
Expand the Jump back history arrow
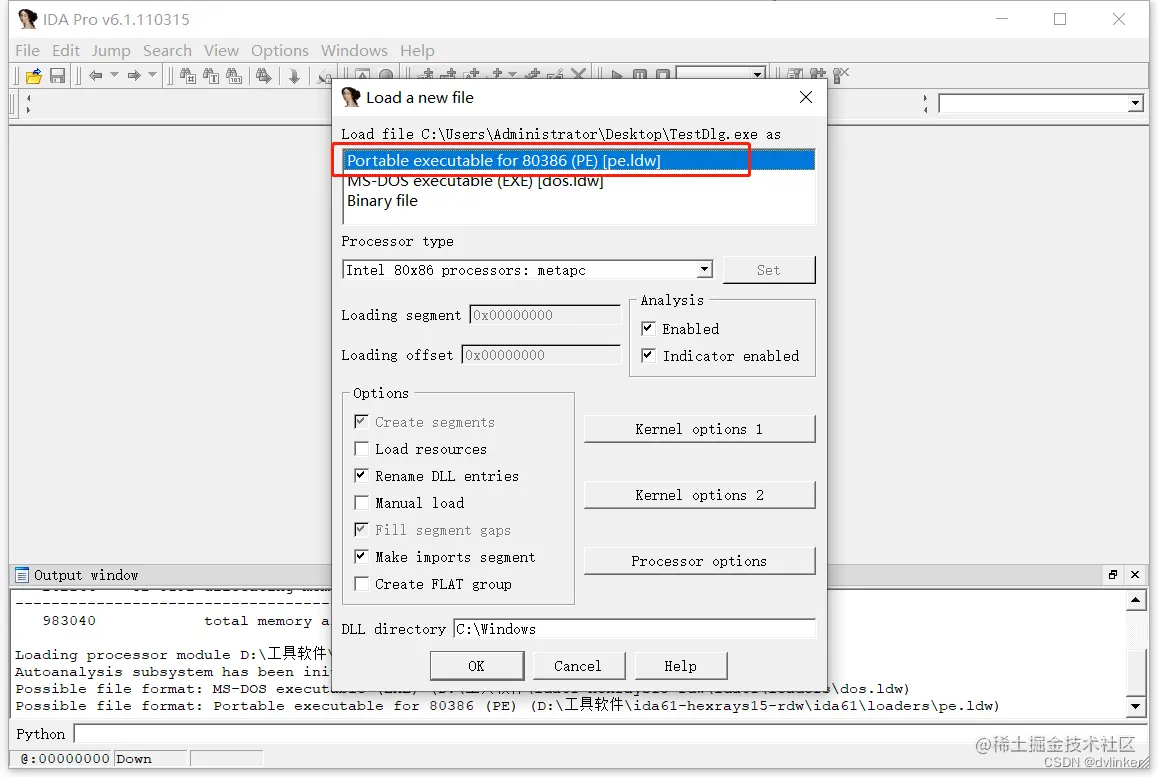pyautogui.click(x=114, y=75)
